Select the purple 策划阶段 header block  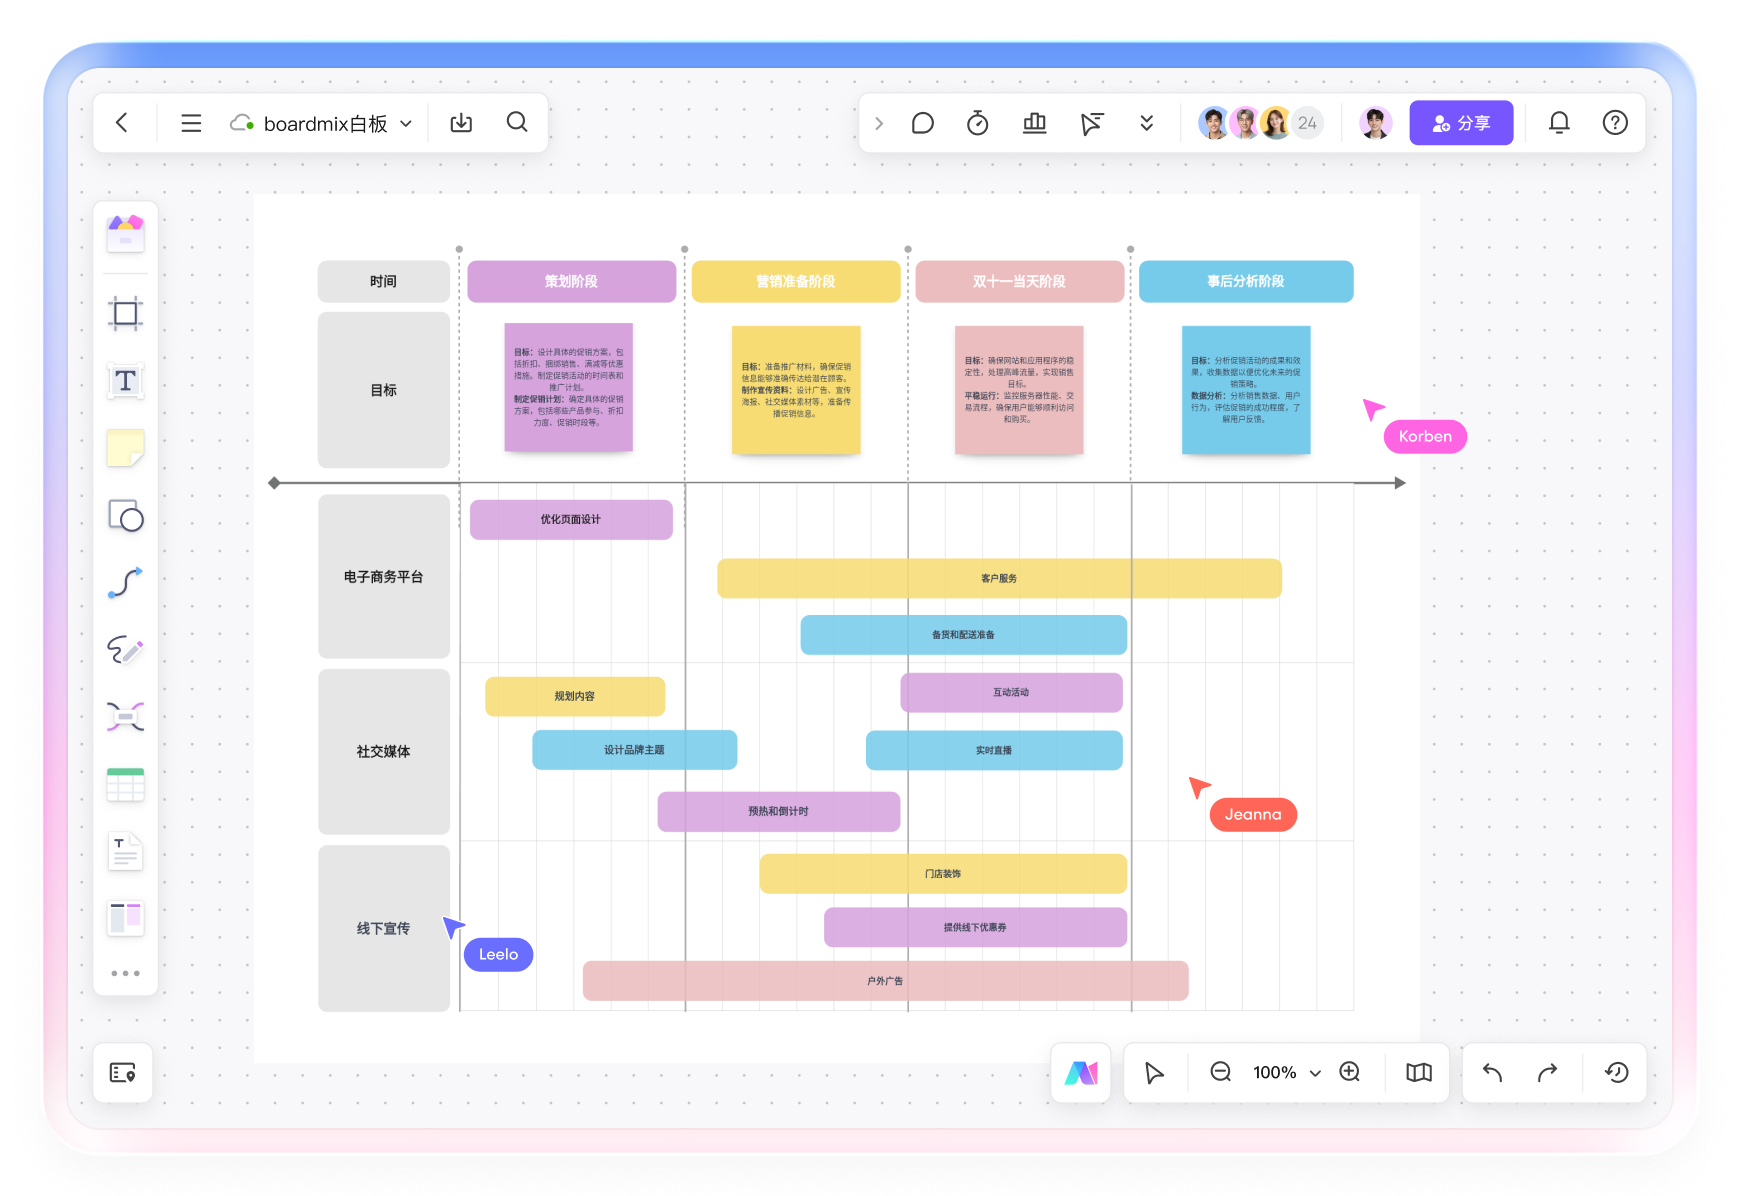coord(571,281)
